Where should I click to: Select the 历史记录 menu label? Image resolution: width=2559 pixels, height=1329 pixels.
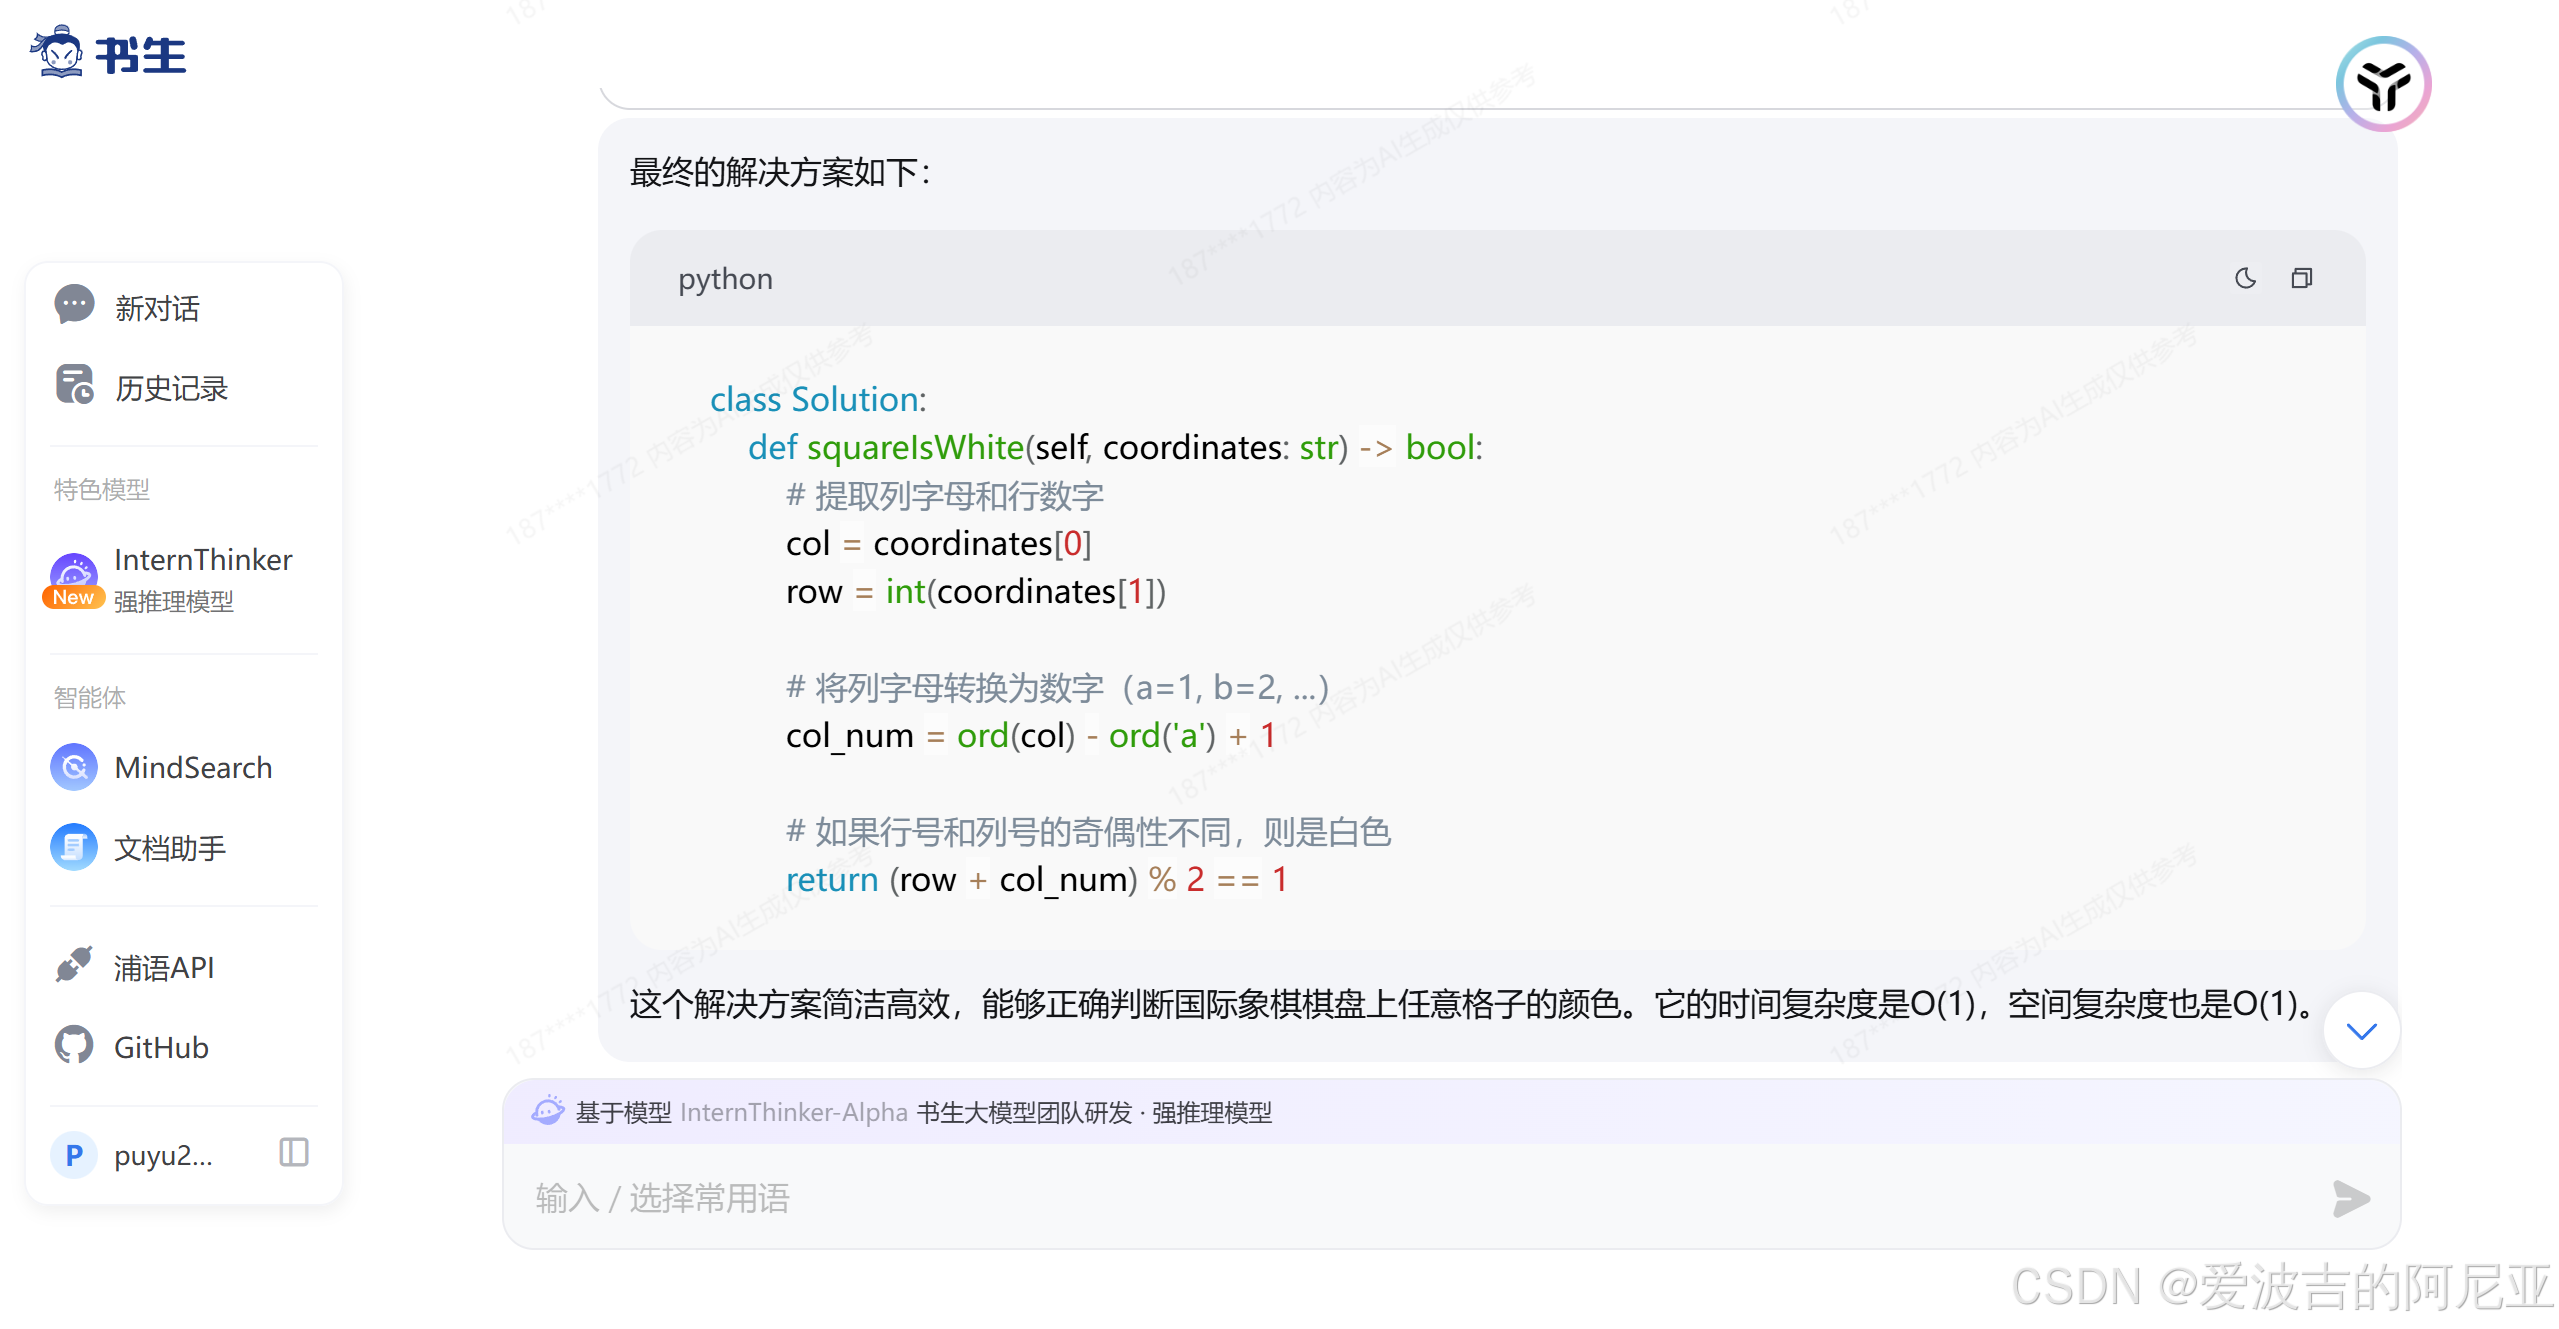tap(171, 388)
